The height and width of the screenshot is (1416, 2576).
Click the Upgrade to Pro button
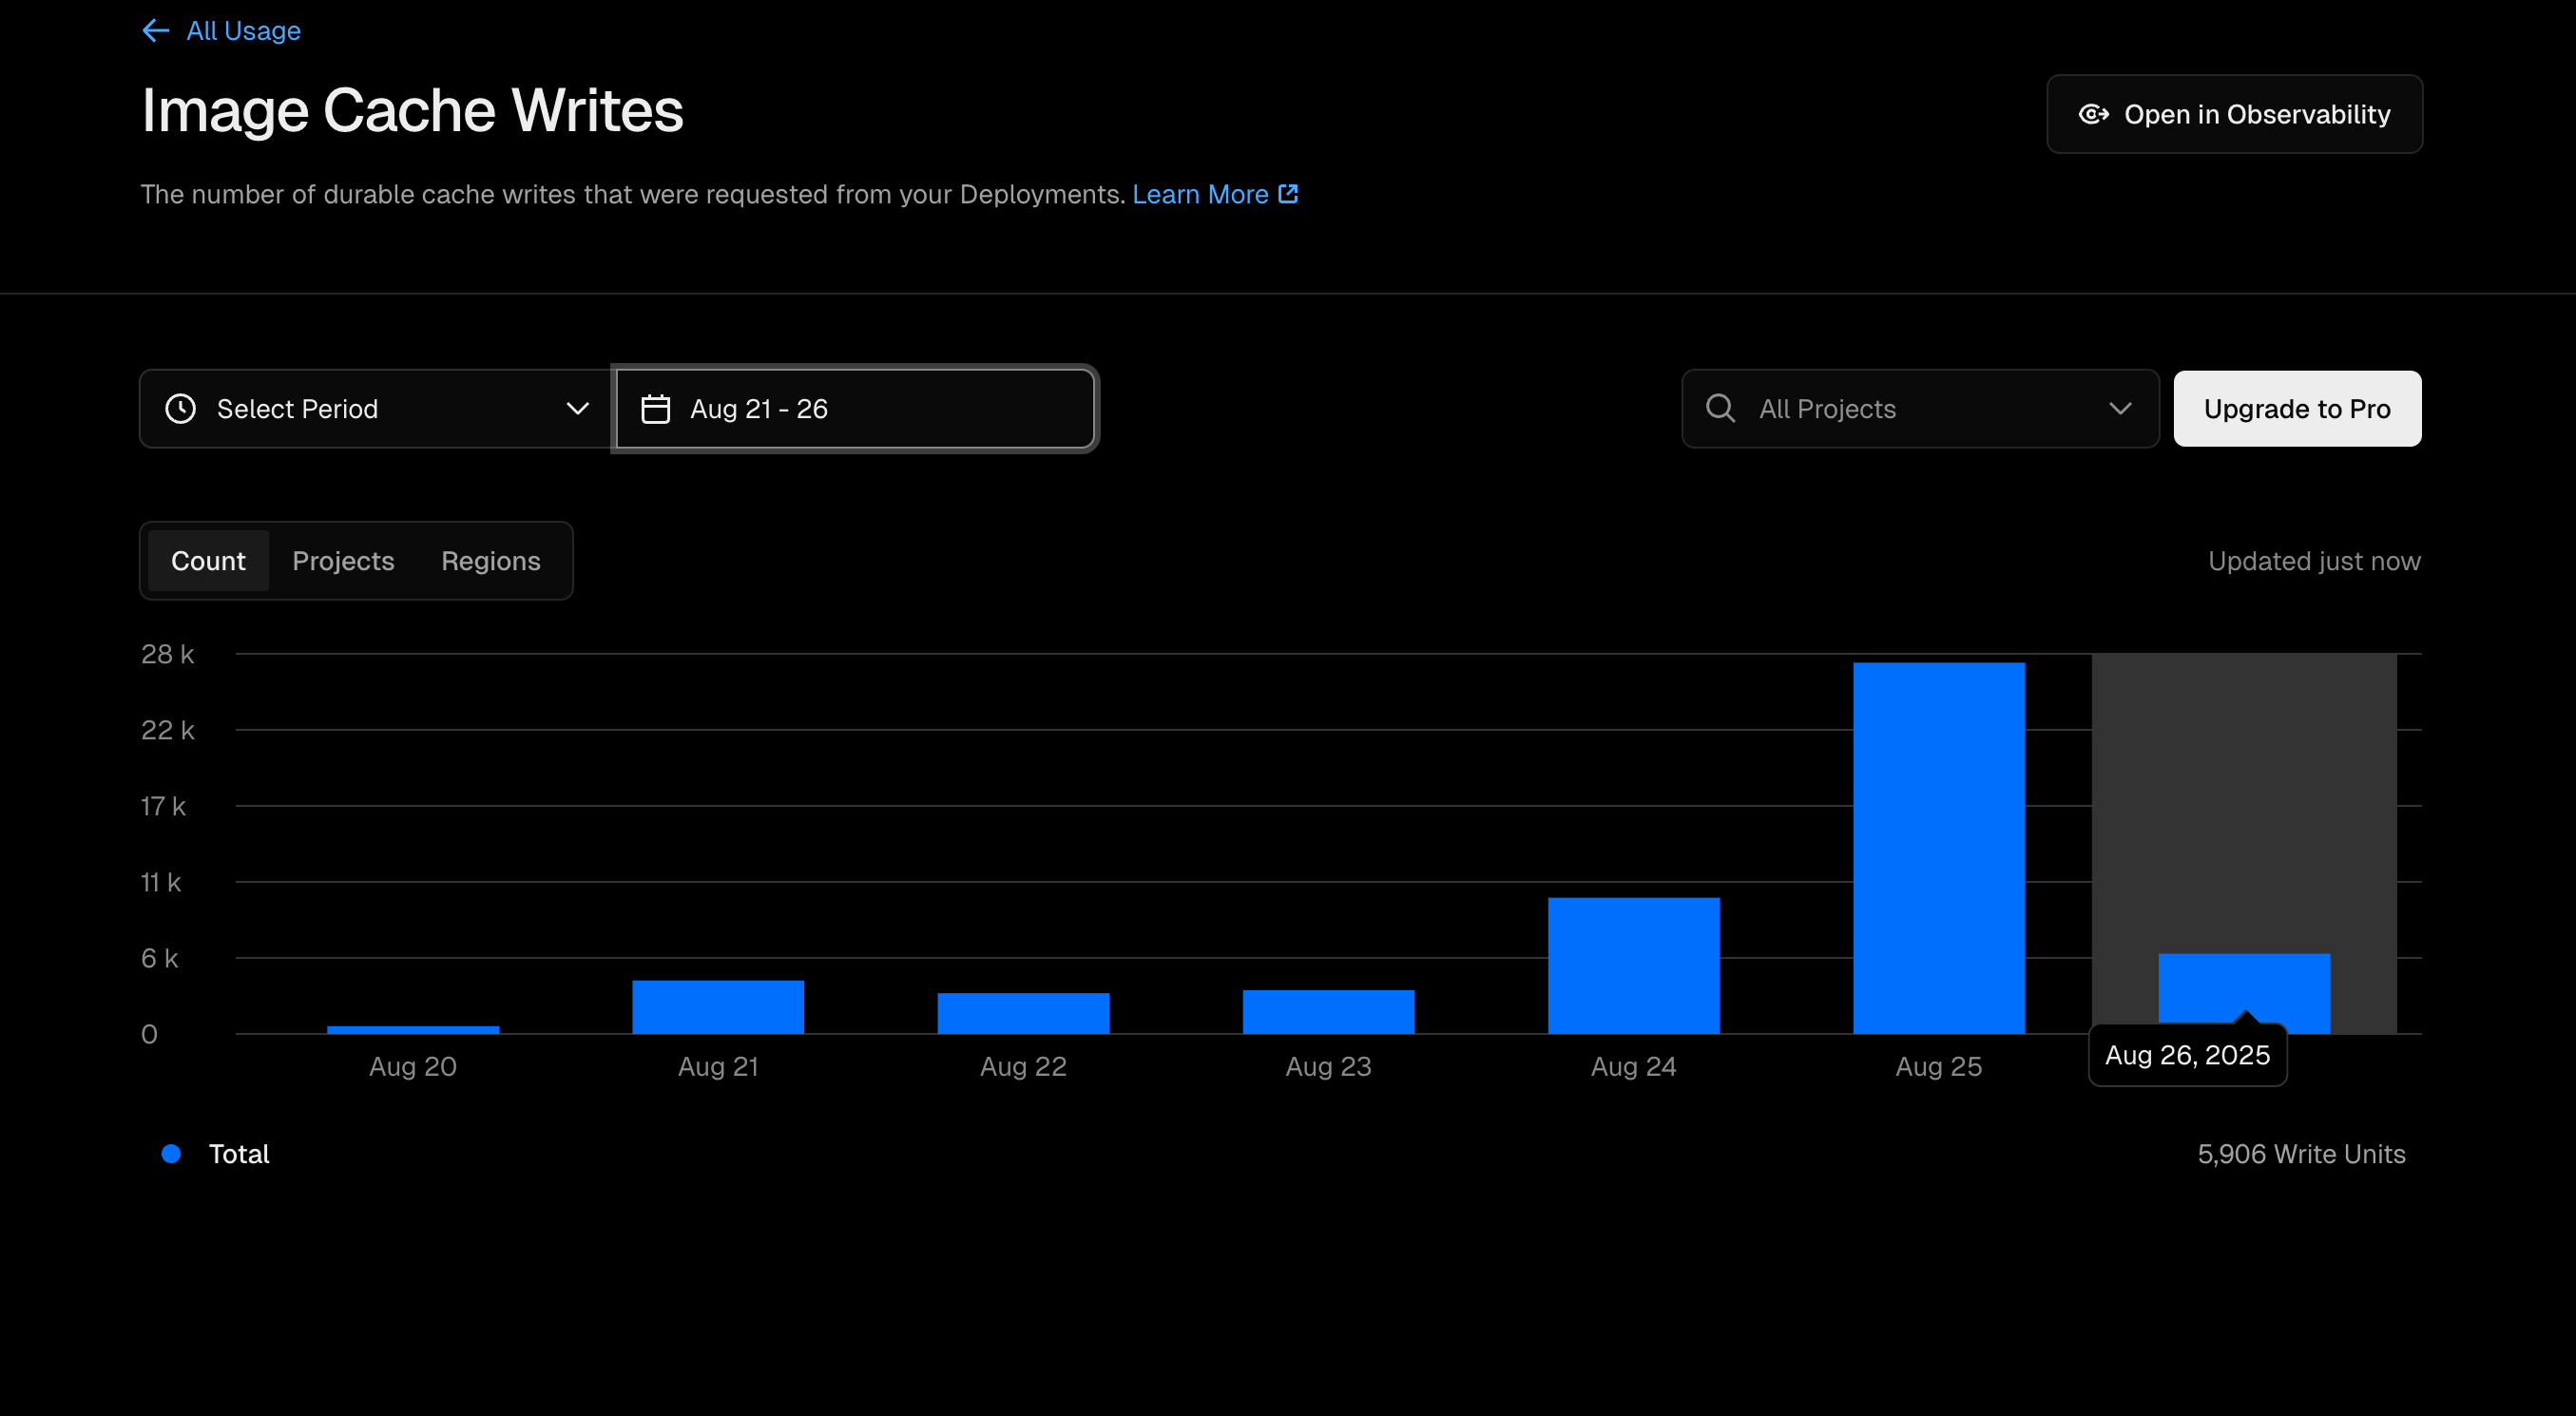pyautogui.click(x=2296, y=409)
